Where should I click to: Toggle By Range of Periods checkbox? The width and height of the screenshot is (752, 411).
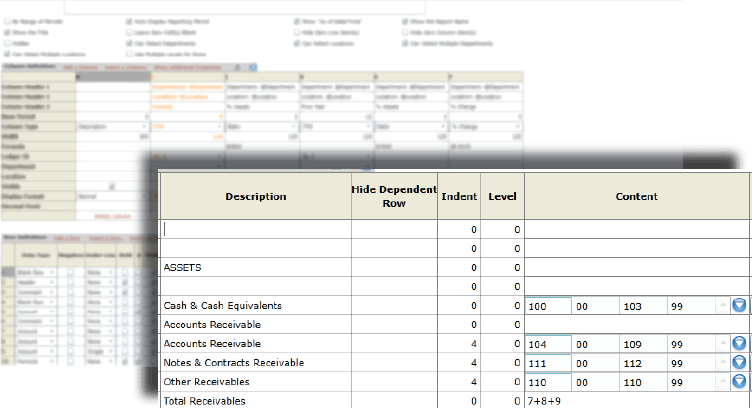click(x=7, y=22)
